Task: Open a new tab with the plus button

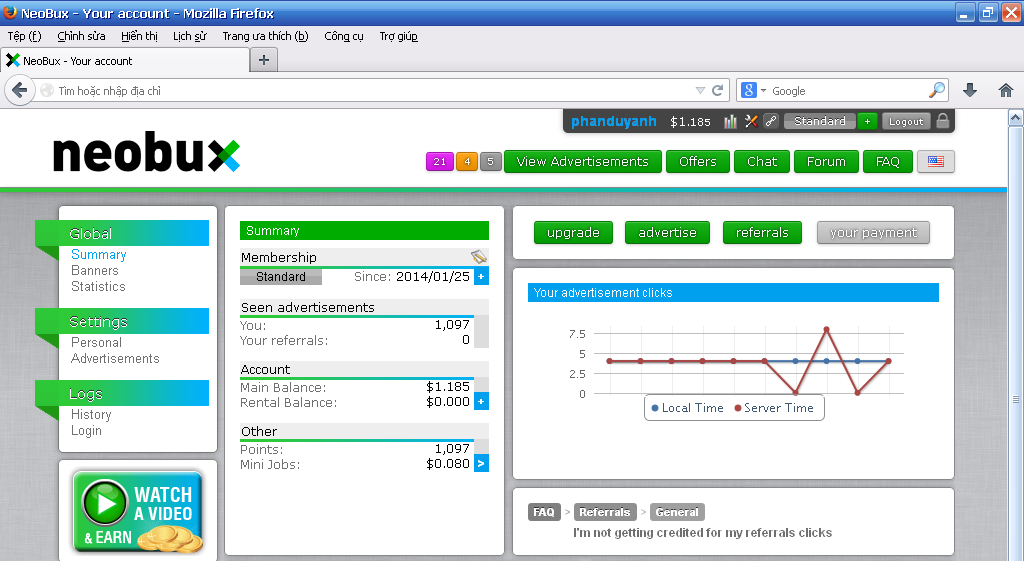Action: pos(264,60)
